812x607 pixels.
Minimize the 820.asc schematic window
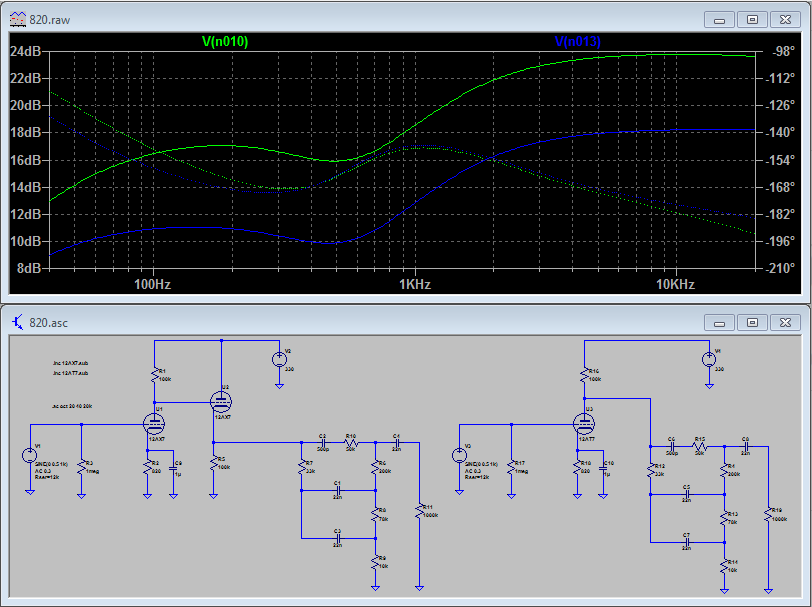pos(720,322)
